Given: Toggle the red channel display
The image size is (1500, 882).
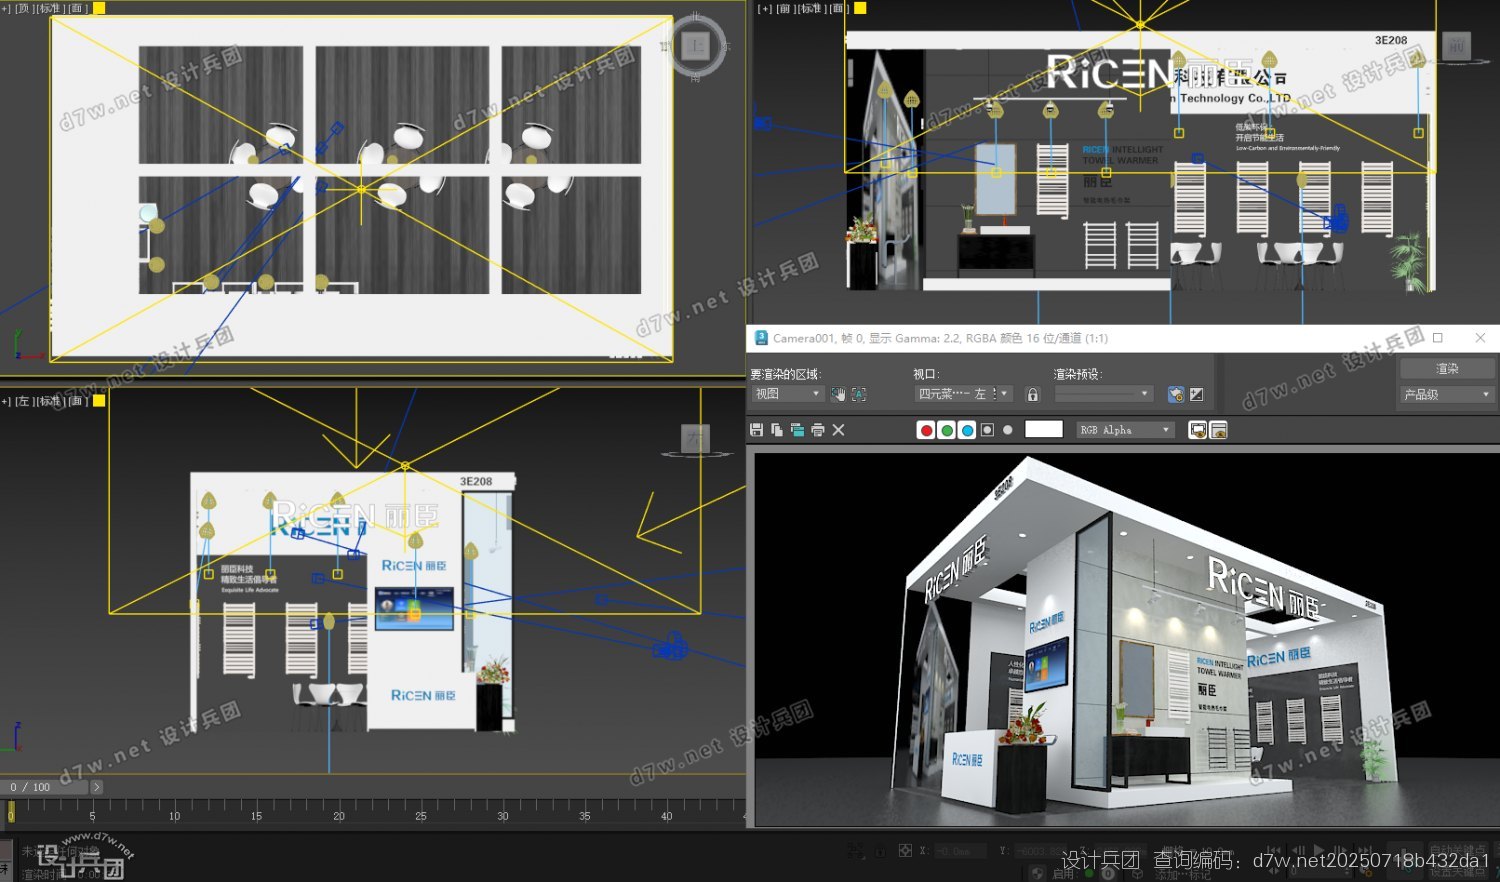Looking at the screenshot, I should [926, 430].
